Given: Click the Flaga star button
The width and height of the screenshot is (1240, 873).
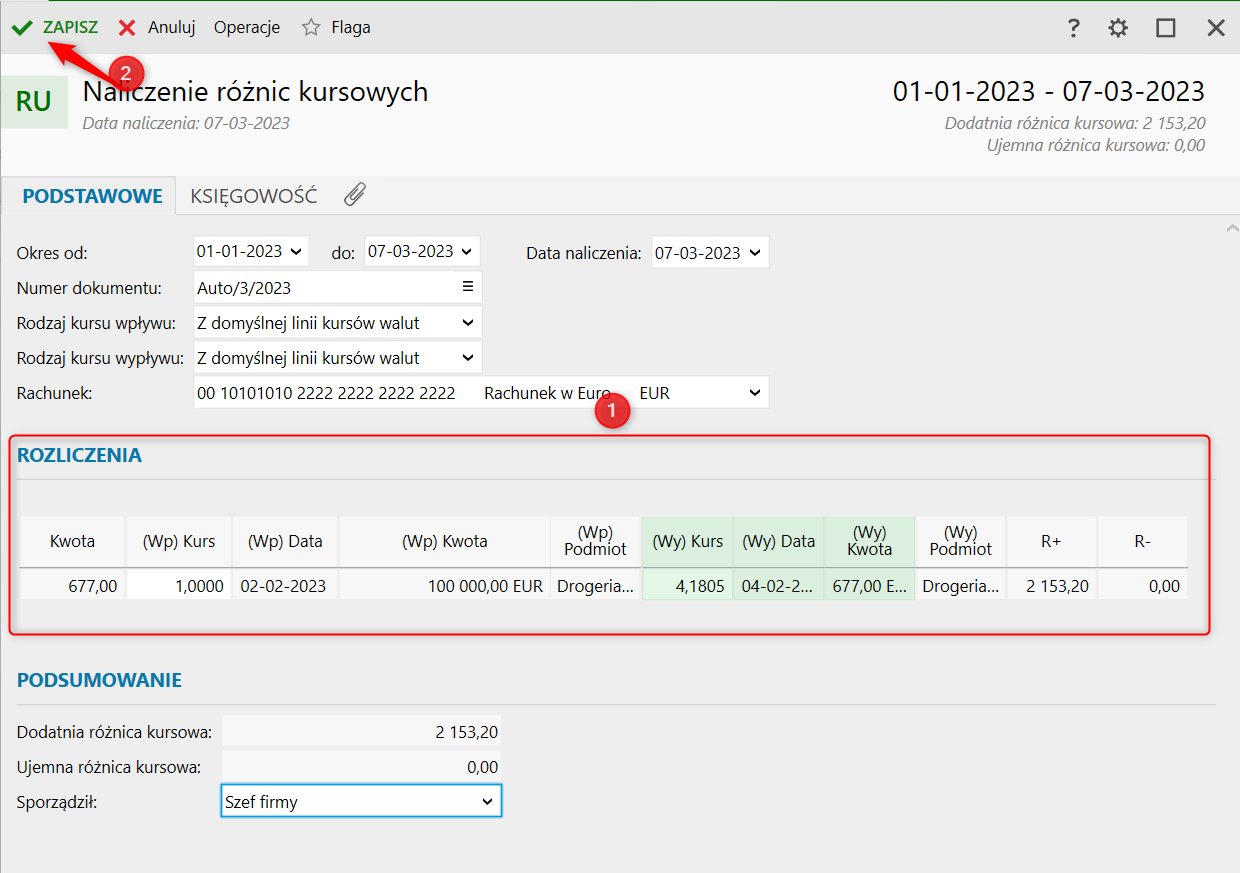Looking at the screenshot, I should click(336, 28).
